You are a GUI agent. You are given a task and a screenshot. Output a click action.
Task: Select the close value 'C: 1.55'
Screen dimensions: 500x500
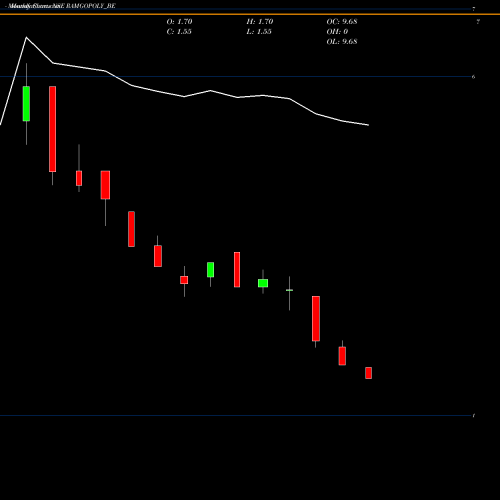(179, 32)
